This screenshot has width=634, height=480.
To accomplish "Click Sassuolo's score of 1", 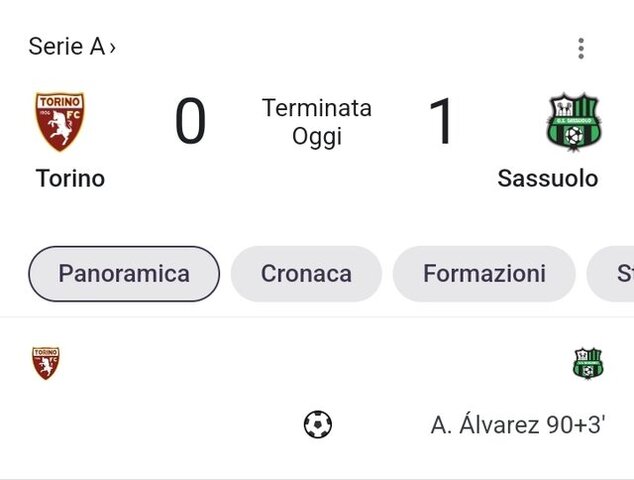I will (x=442, y=121).
